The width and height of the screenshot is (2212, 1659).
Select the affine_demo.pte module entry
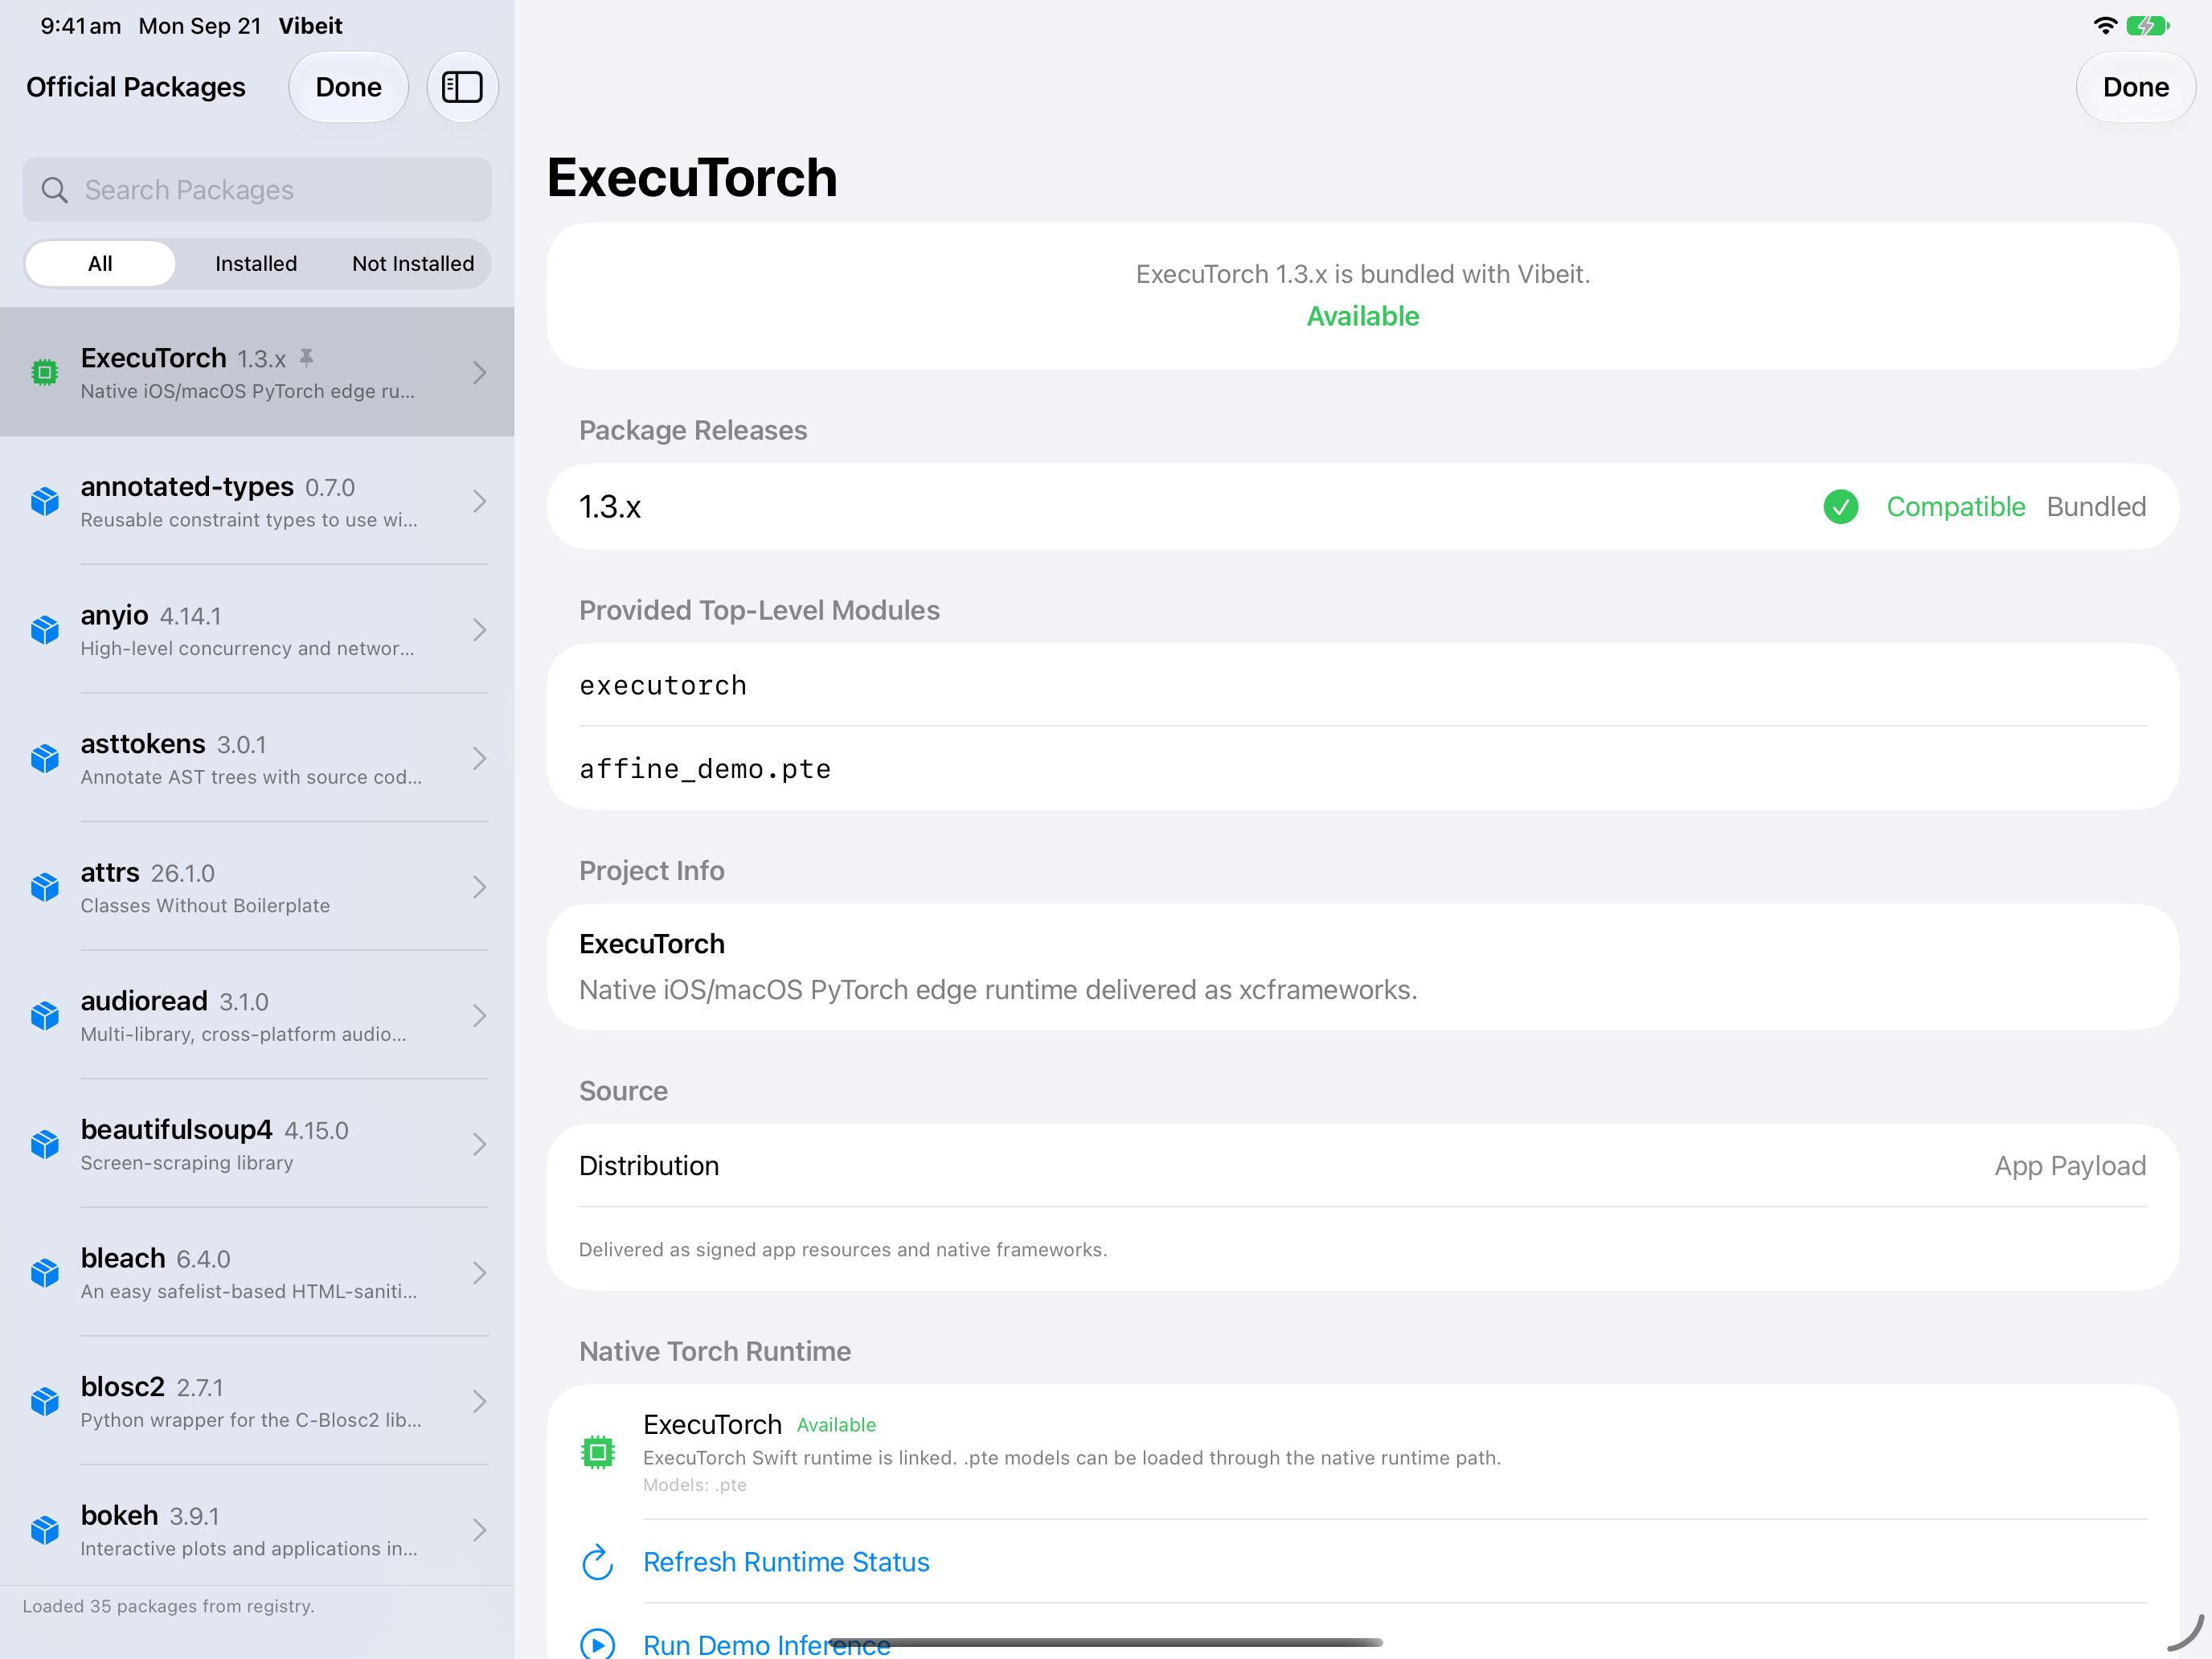1362,769
